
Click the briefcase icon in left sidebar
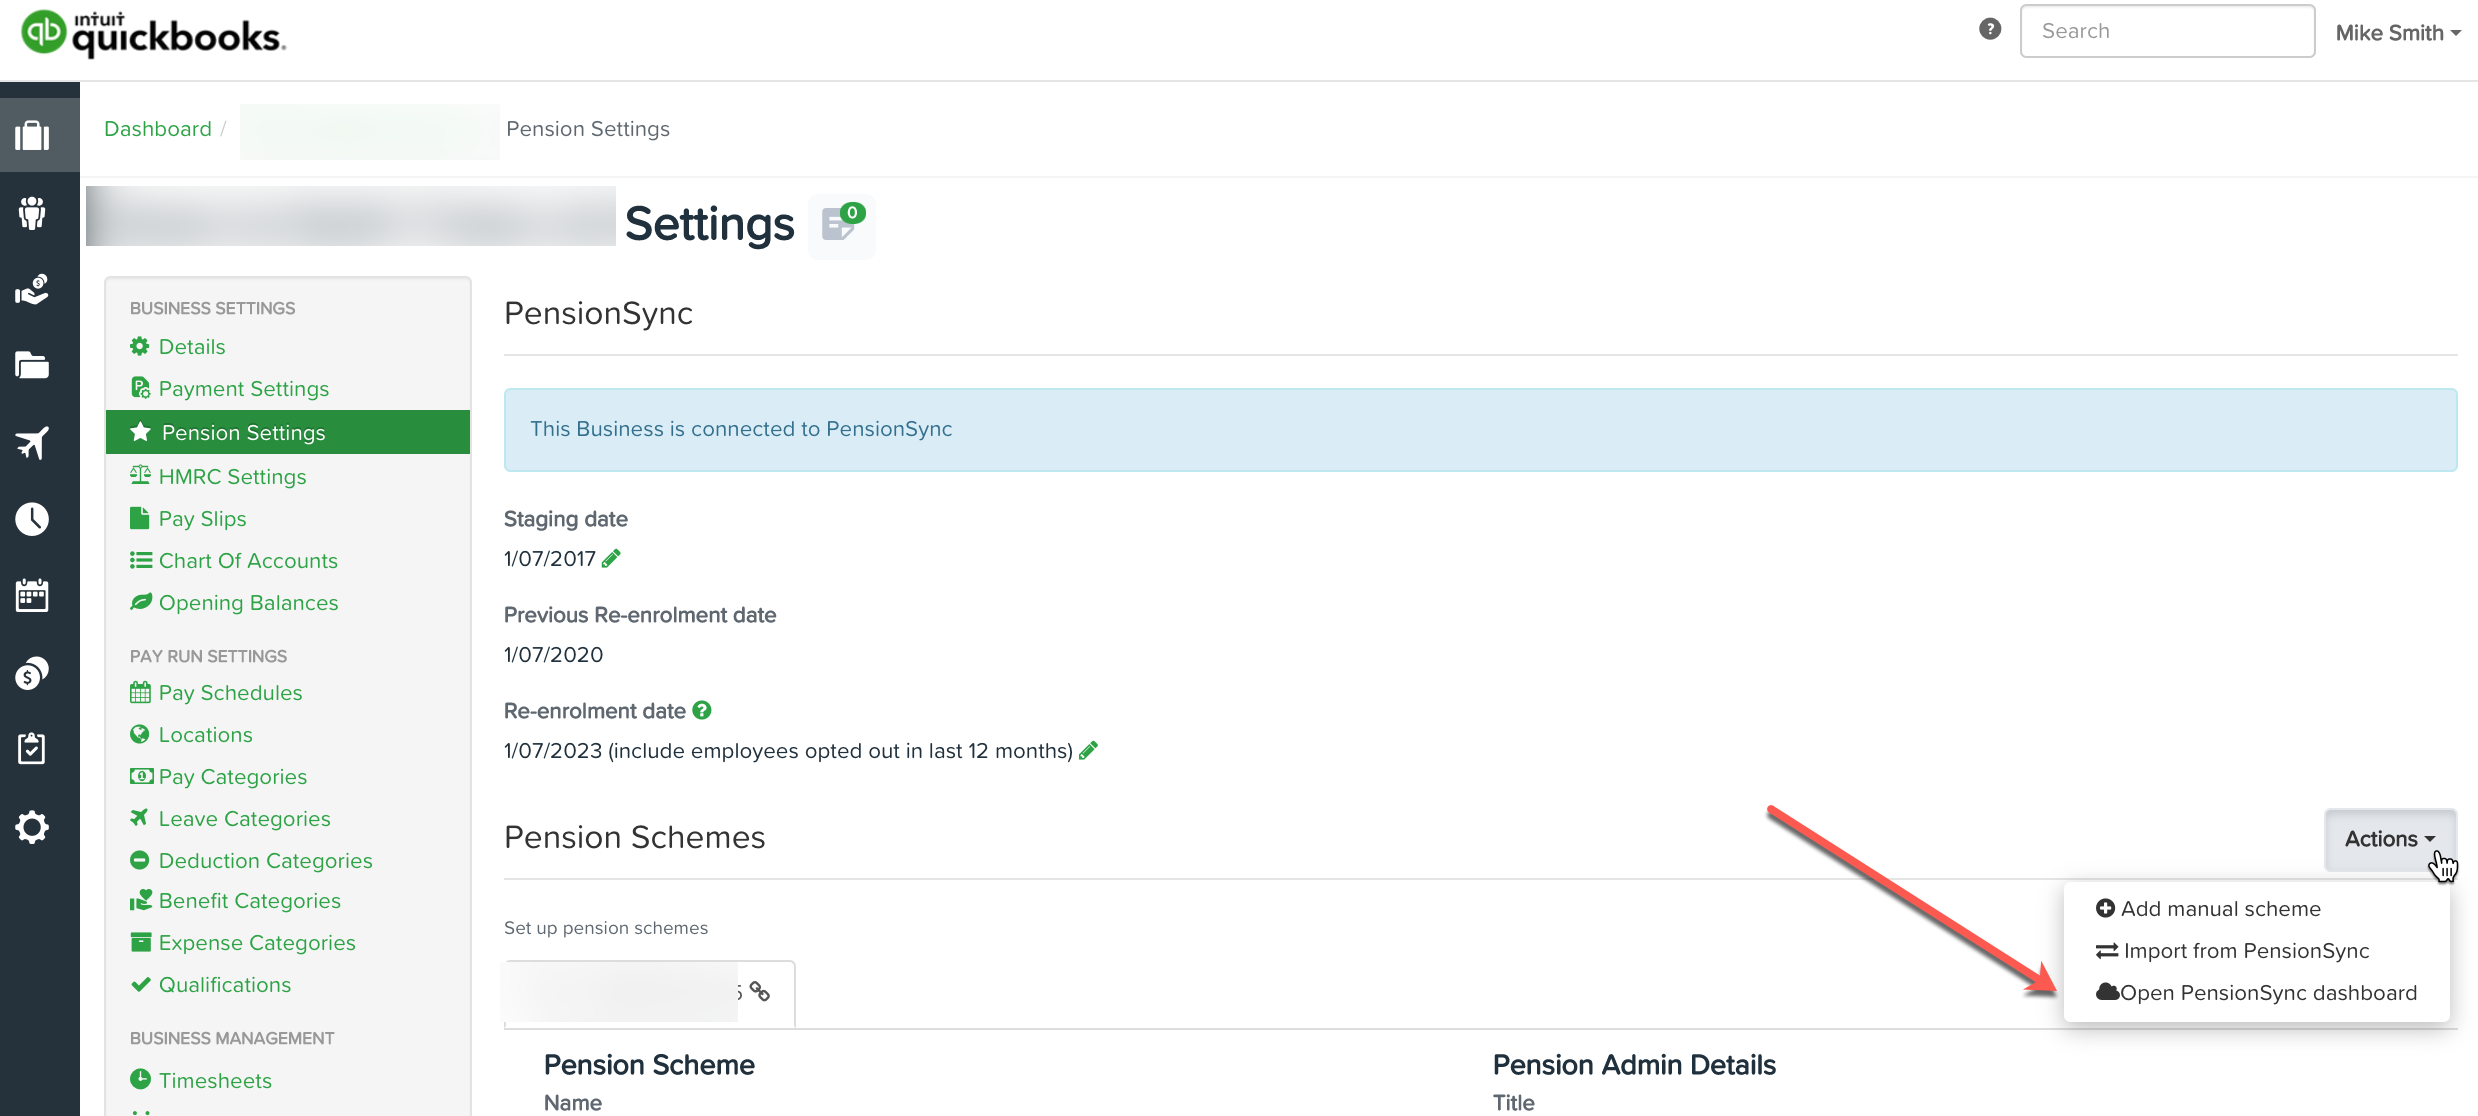pyautogui.click(x=32, y=135)
